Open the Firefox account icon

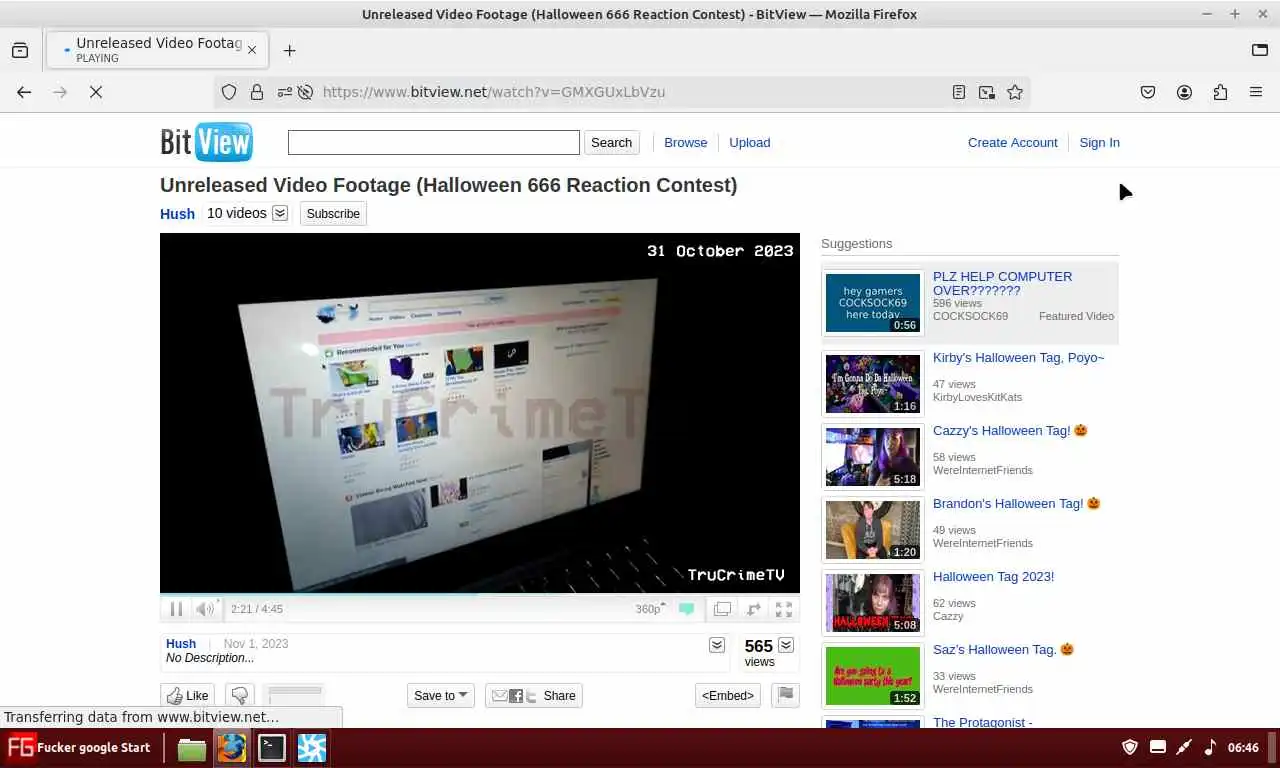[1184, 92]
